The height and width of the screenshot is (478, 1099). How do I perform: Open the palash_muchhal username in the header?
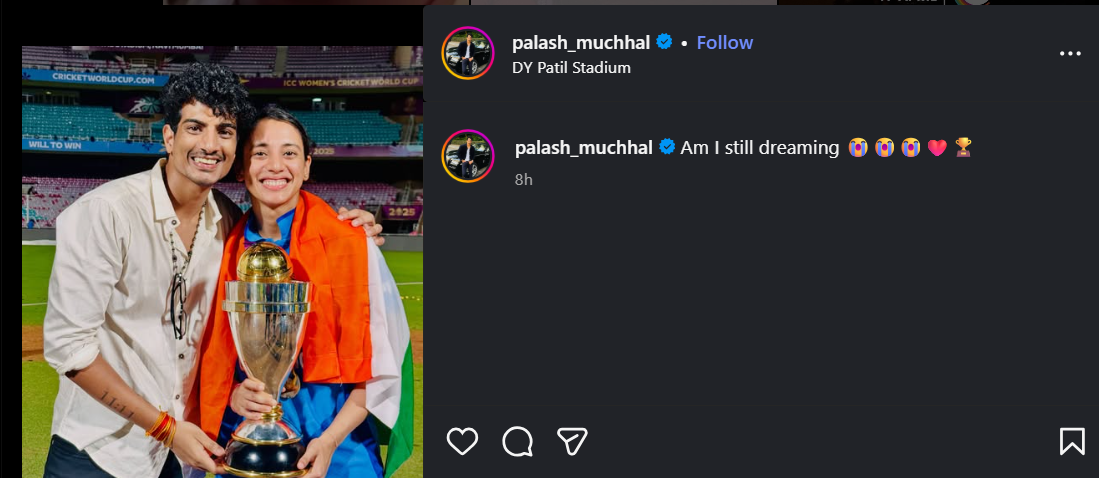pos(581,43)
